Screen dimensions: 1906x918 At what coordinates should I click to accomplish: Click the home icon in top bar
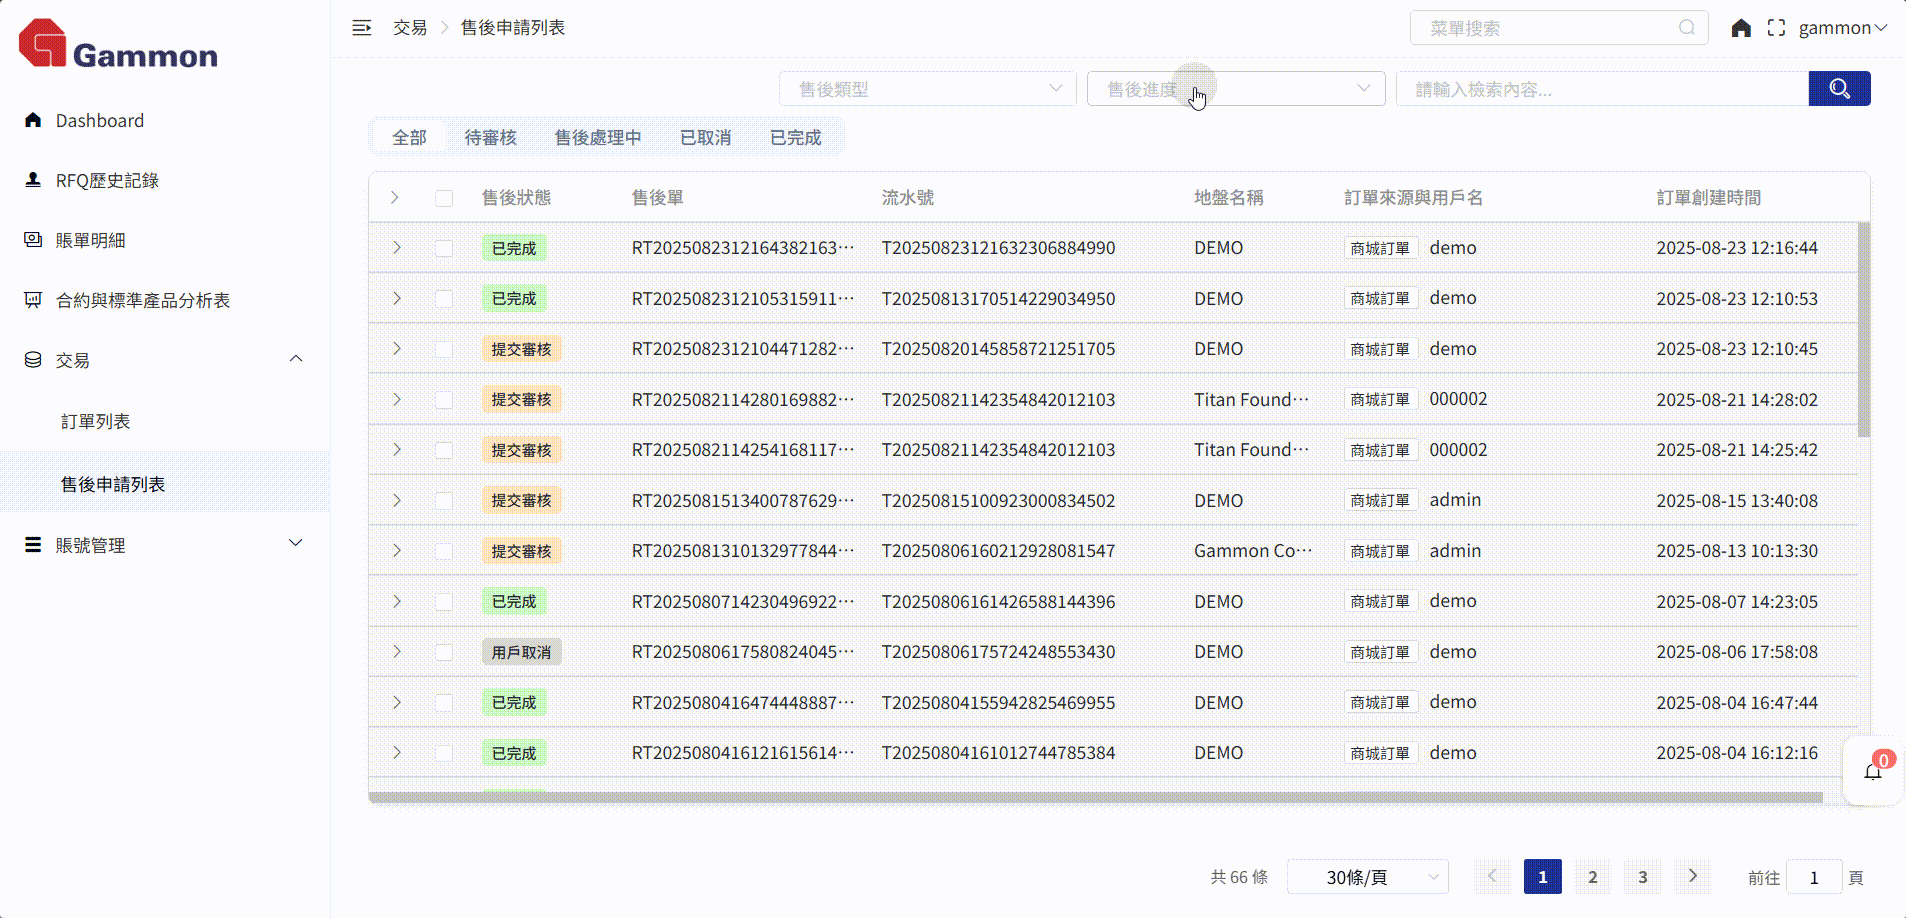pyautogui.click(x=1741, y=28)
